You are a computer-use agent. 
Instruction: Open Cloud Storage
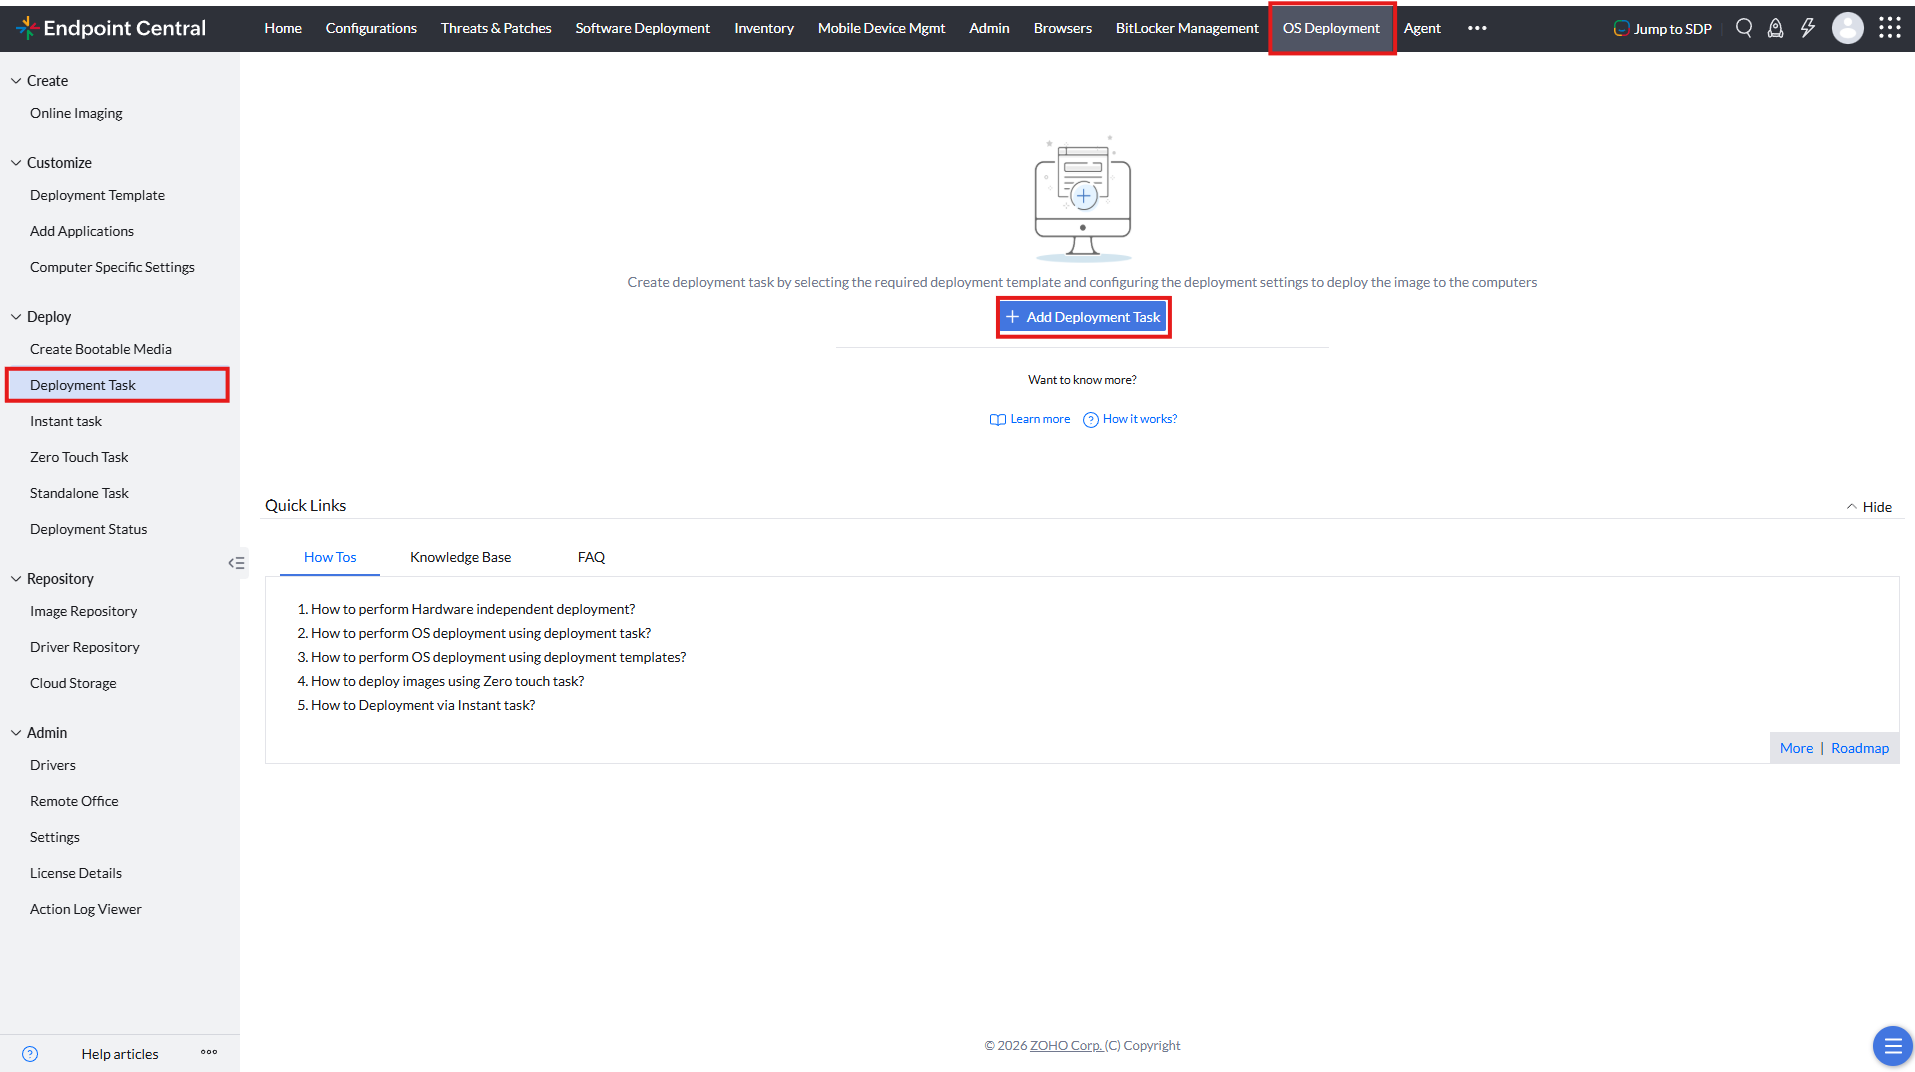(73, 683)
